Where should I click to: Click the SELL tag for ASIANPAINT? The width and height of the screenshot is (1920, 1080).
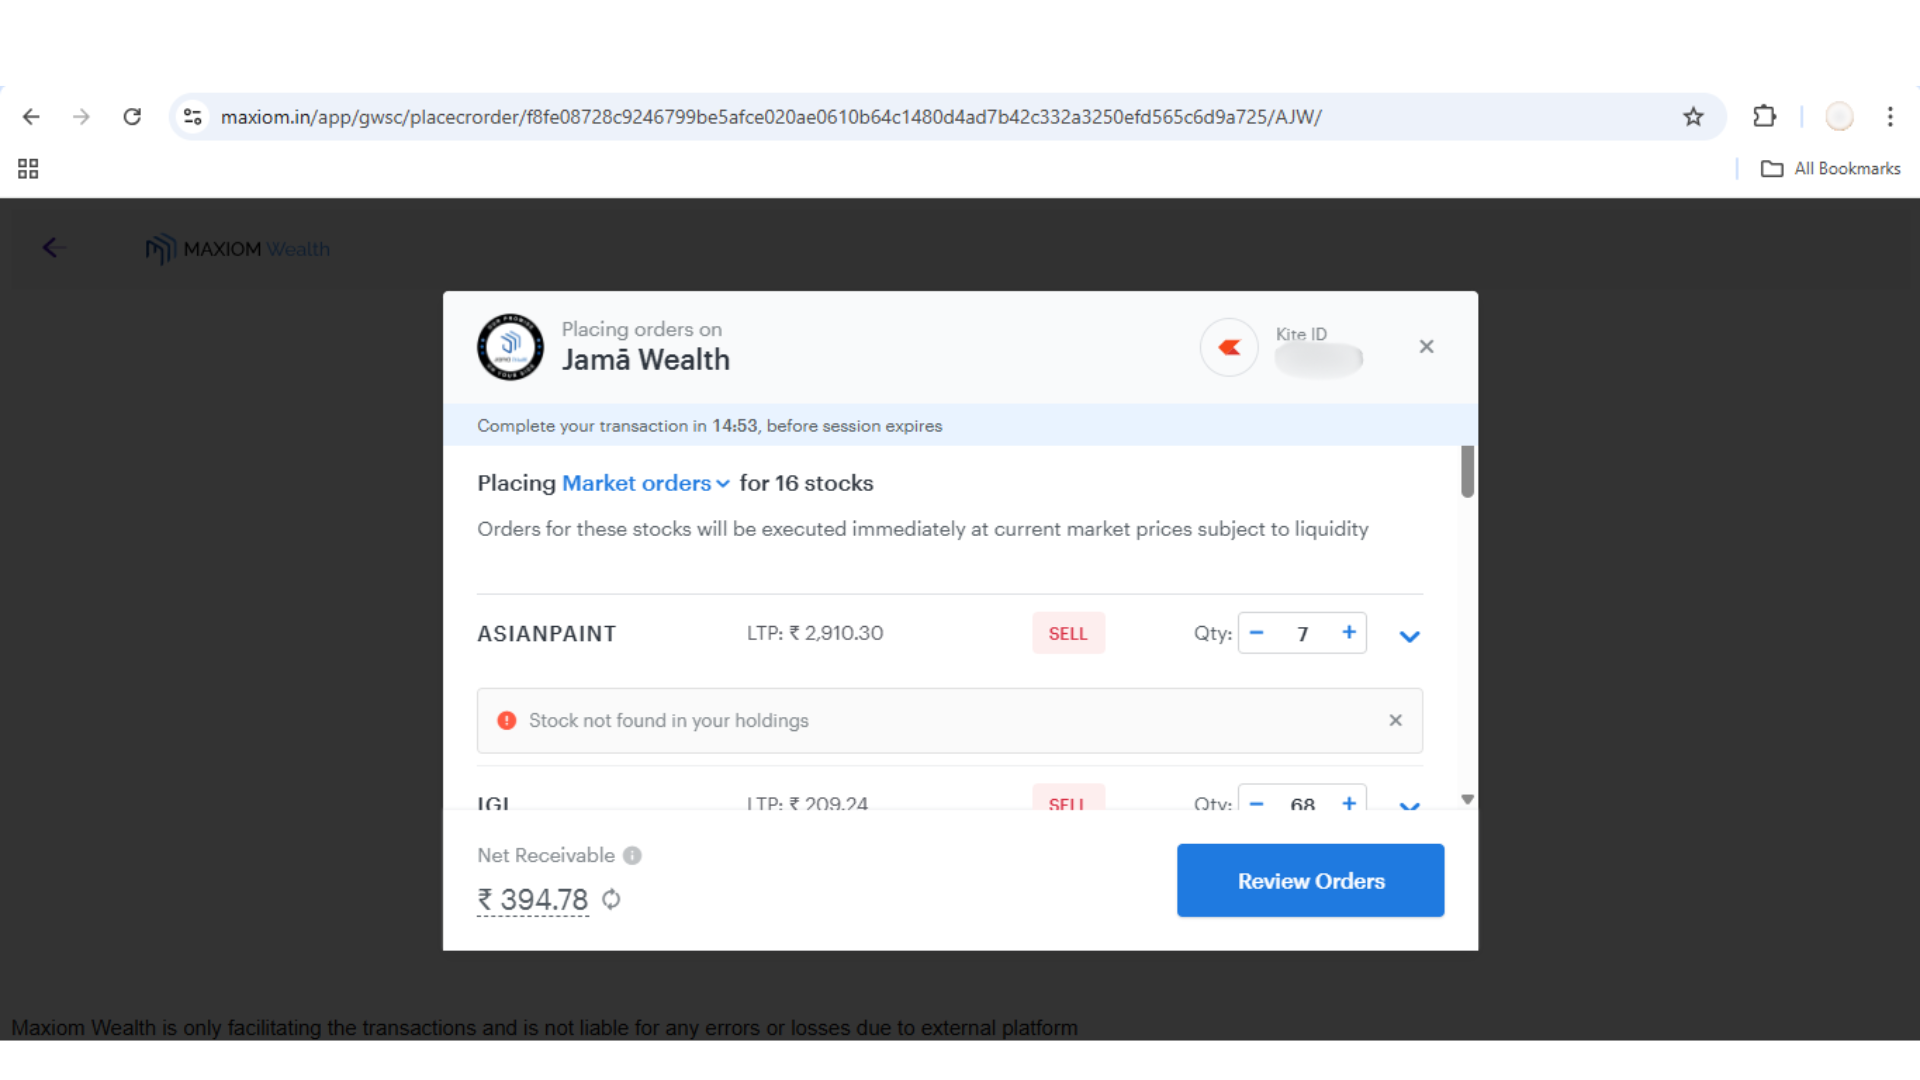(1068, 634)
